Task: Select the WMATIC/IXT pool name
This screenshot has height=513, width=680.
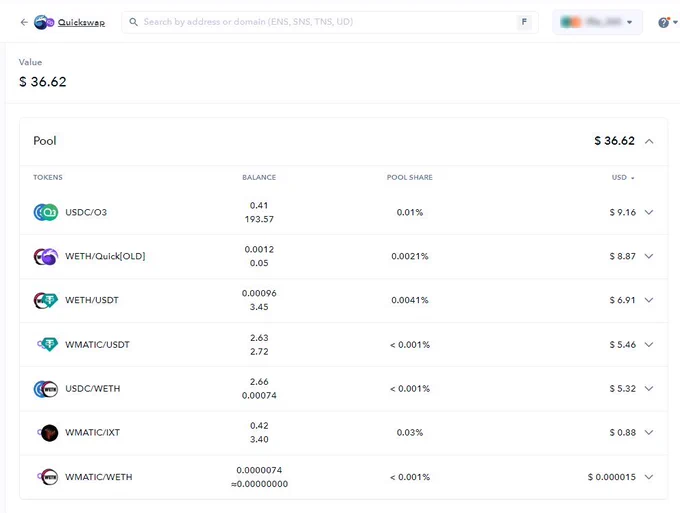Action: pyautogui.click(x=92, y=432)
